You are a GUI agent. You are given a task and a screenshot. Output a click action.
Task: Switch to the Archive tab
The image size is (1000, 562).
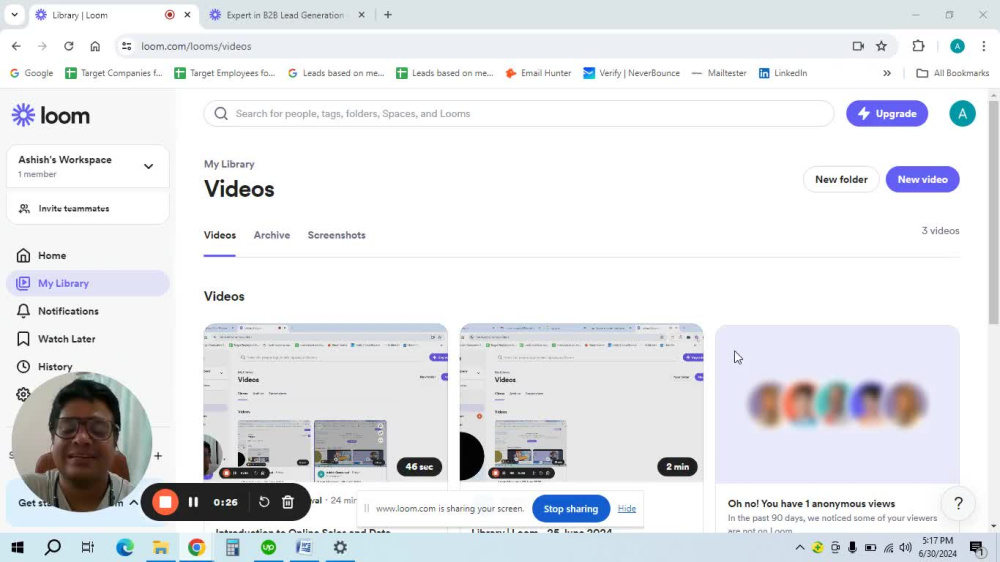(272, 235)
